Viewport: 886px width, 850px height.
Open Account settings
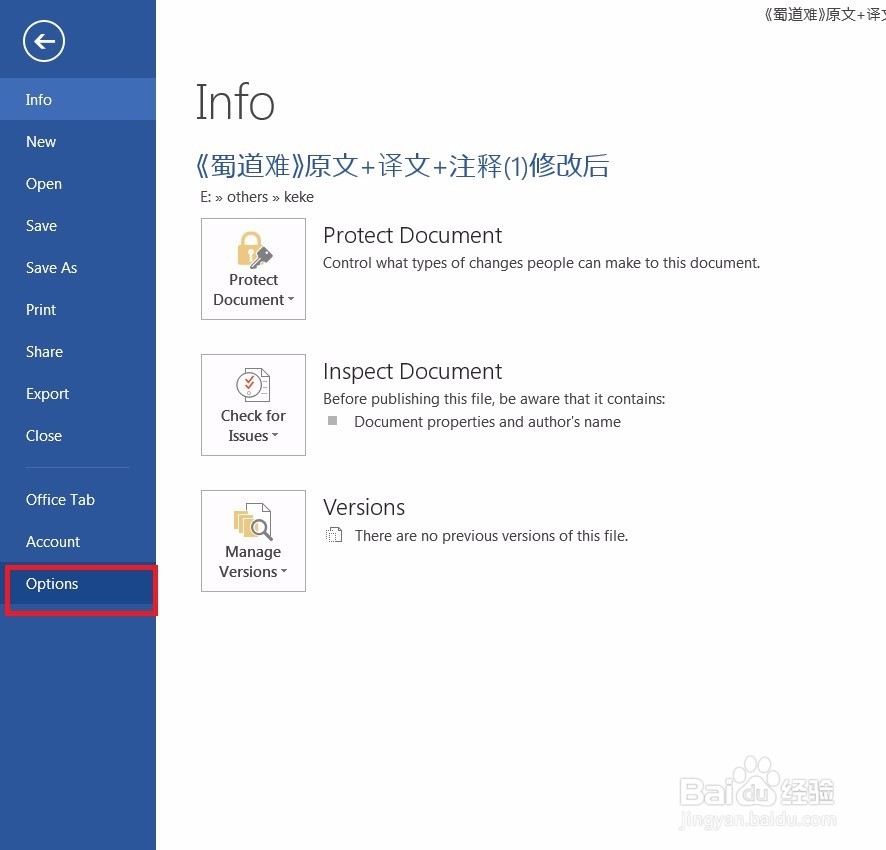click(x=53, y=541)
